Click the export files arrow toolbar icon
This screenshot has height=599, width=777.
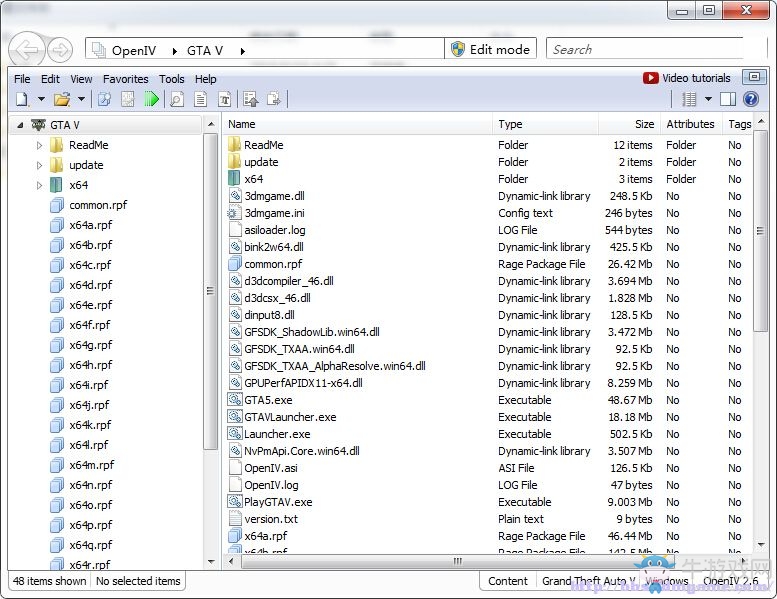(274, 99)
